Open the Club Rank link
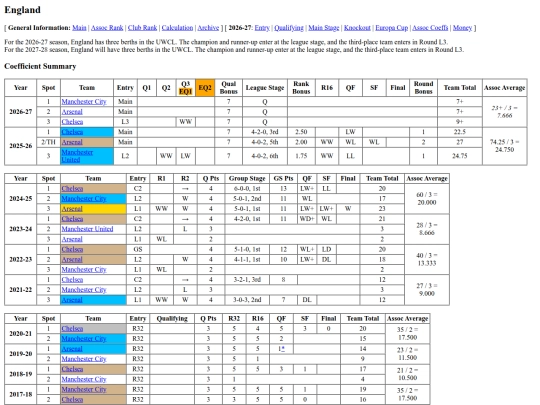 142,28
